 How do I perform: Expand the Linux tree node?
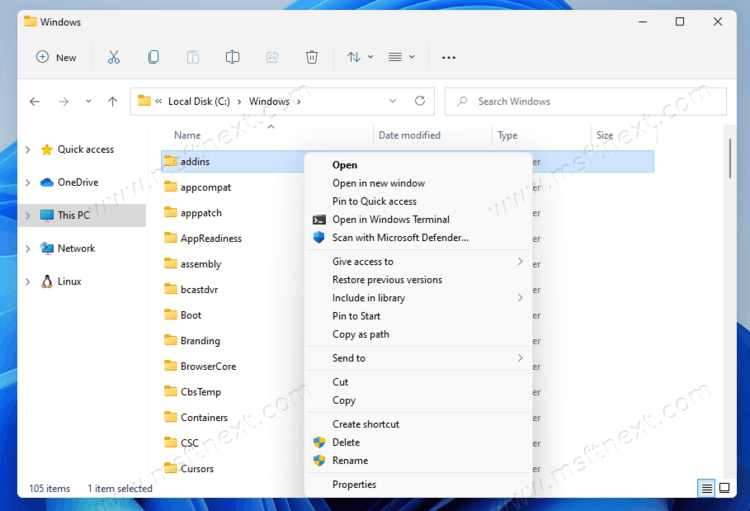coord(28,282)
